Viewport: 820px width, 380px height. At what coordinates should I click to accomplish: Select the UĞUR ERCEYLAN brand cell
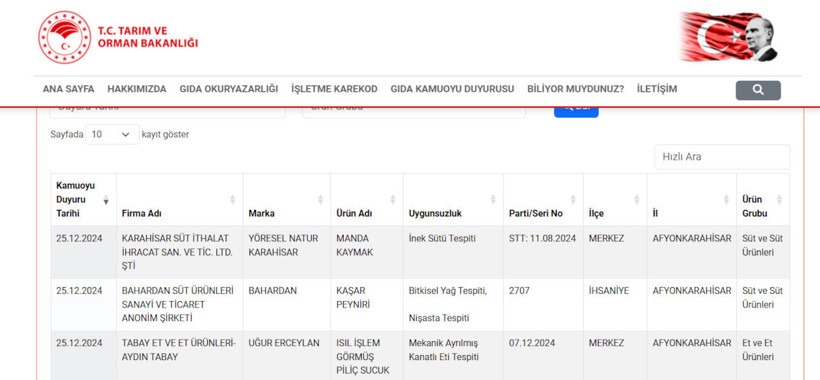(x=287, y=355)
